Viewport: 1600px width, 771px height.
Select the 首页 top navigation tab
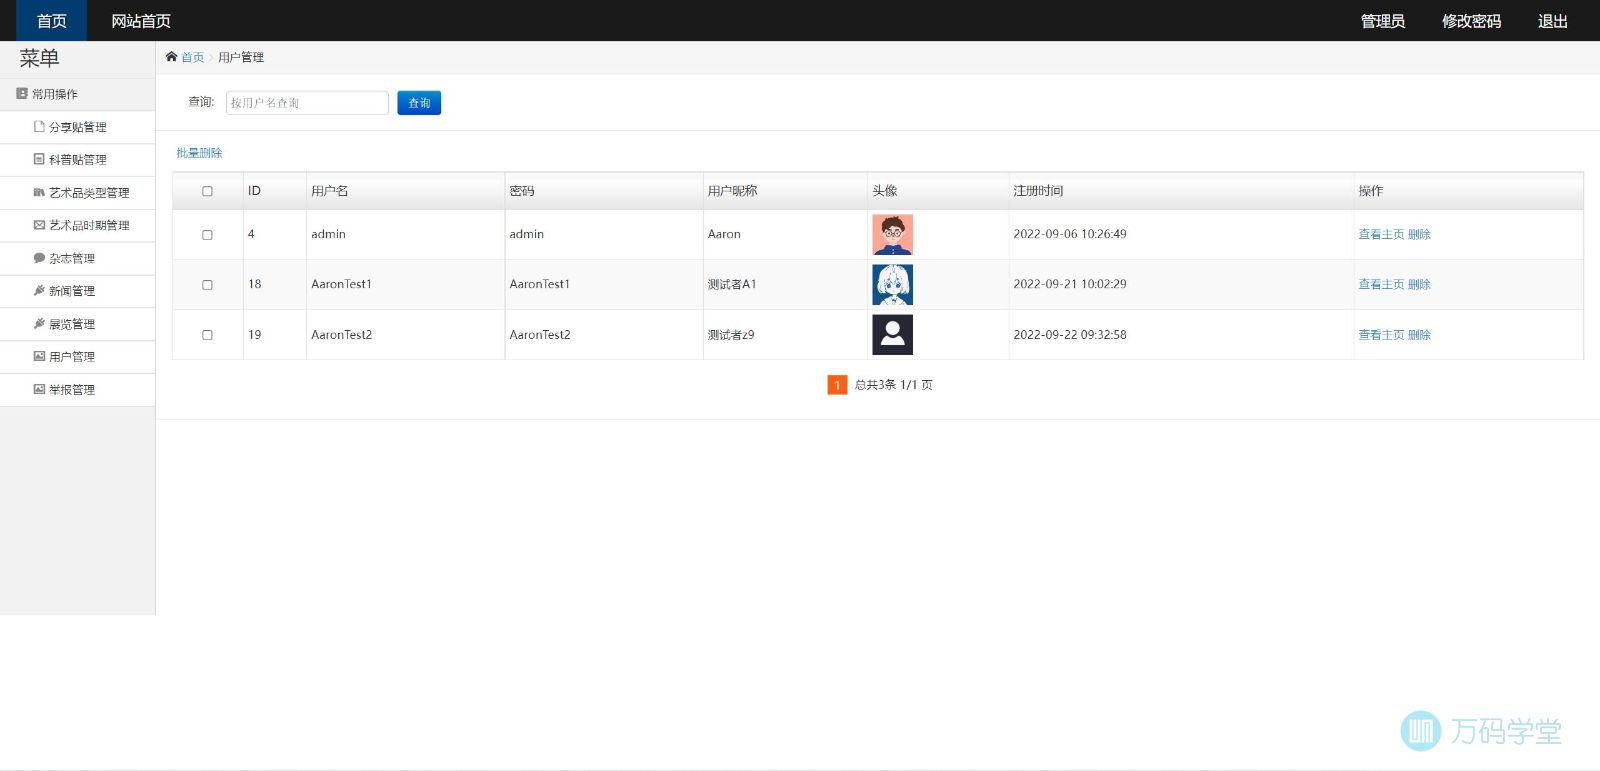coord(52,21)
